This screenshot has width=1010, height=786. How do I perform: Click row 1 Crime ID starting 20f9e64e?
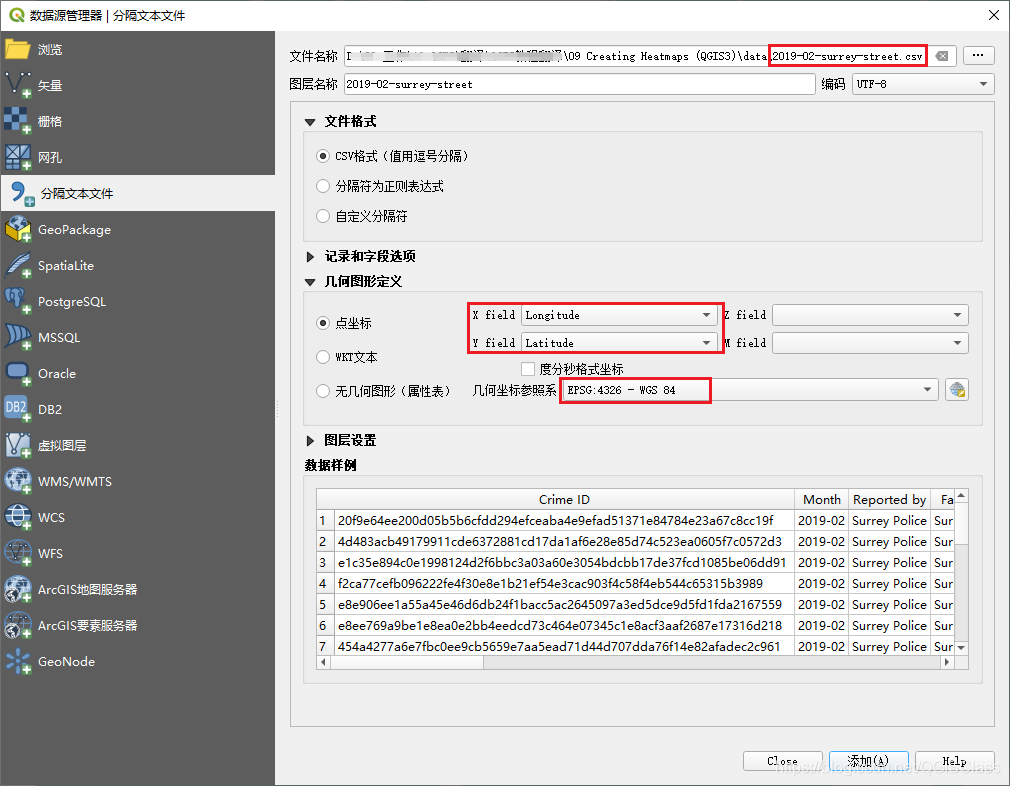[564, 521]
